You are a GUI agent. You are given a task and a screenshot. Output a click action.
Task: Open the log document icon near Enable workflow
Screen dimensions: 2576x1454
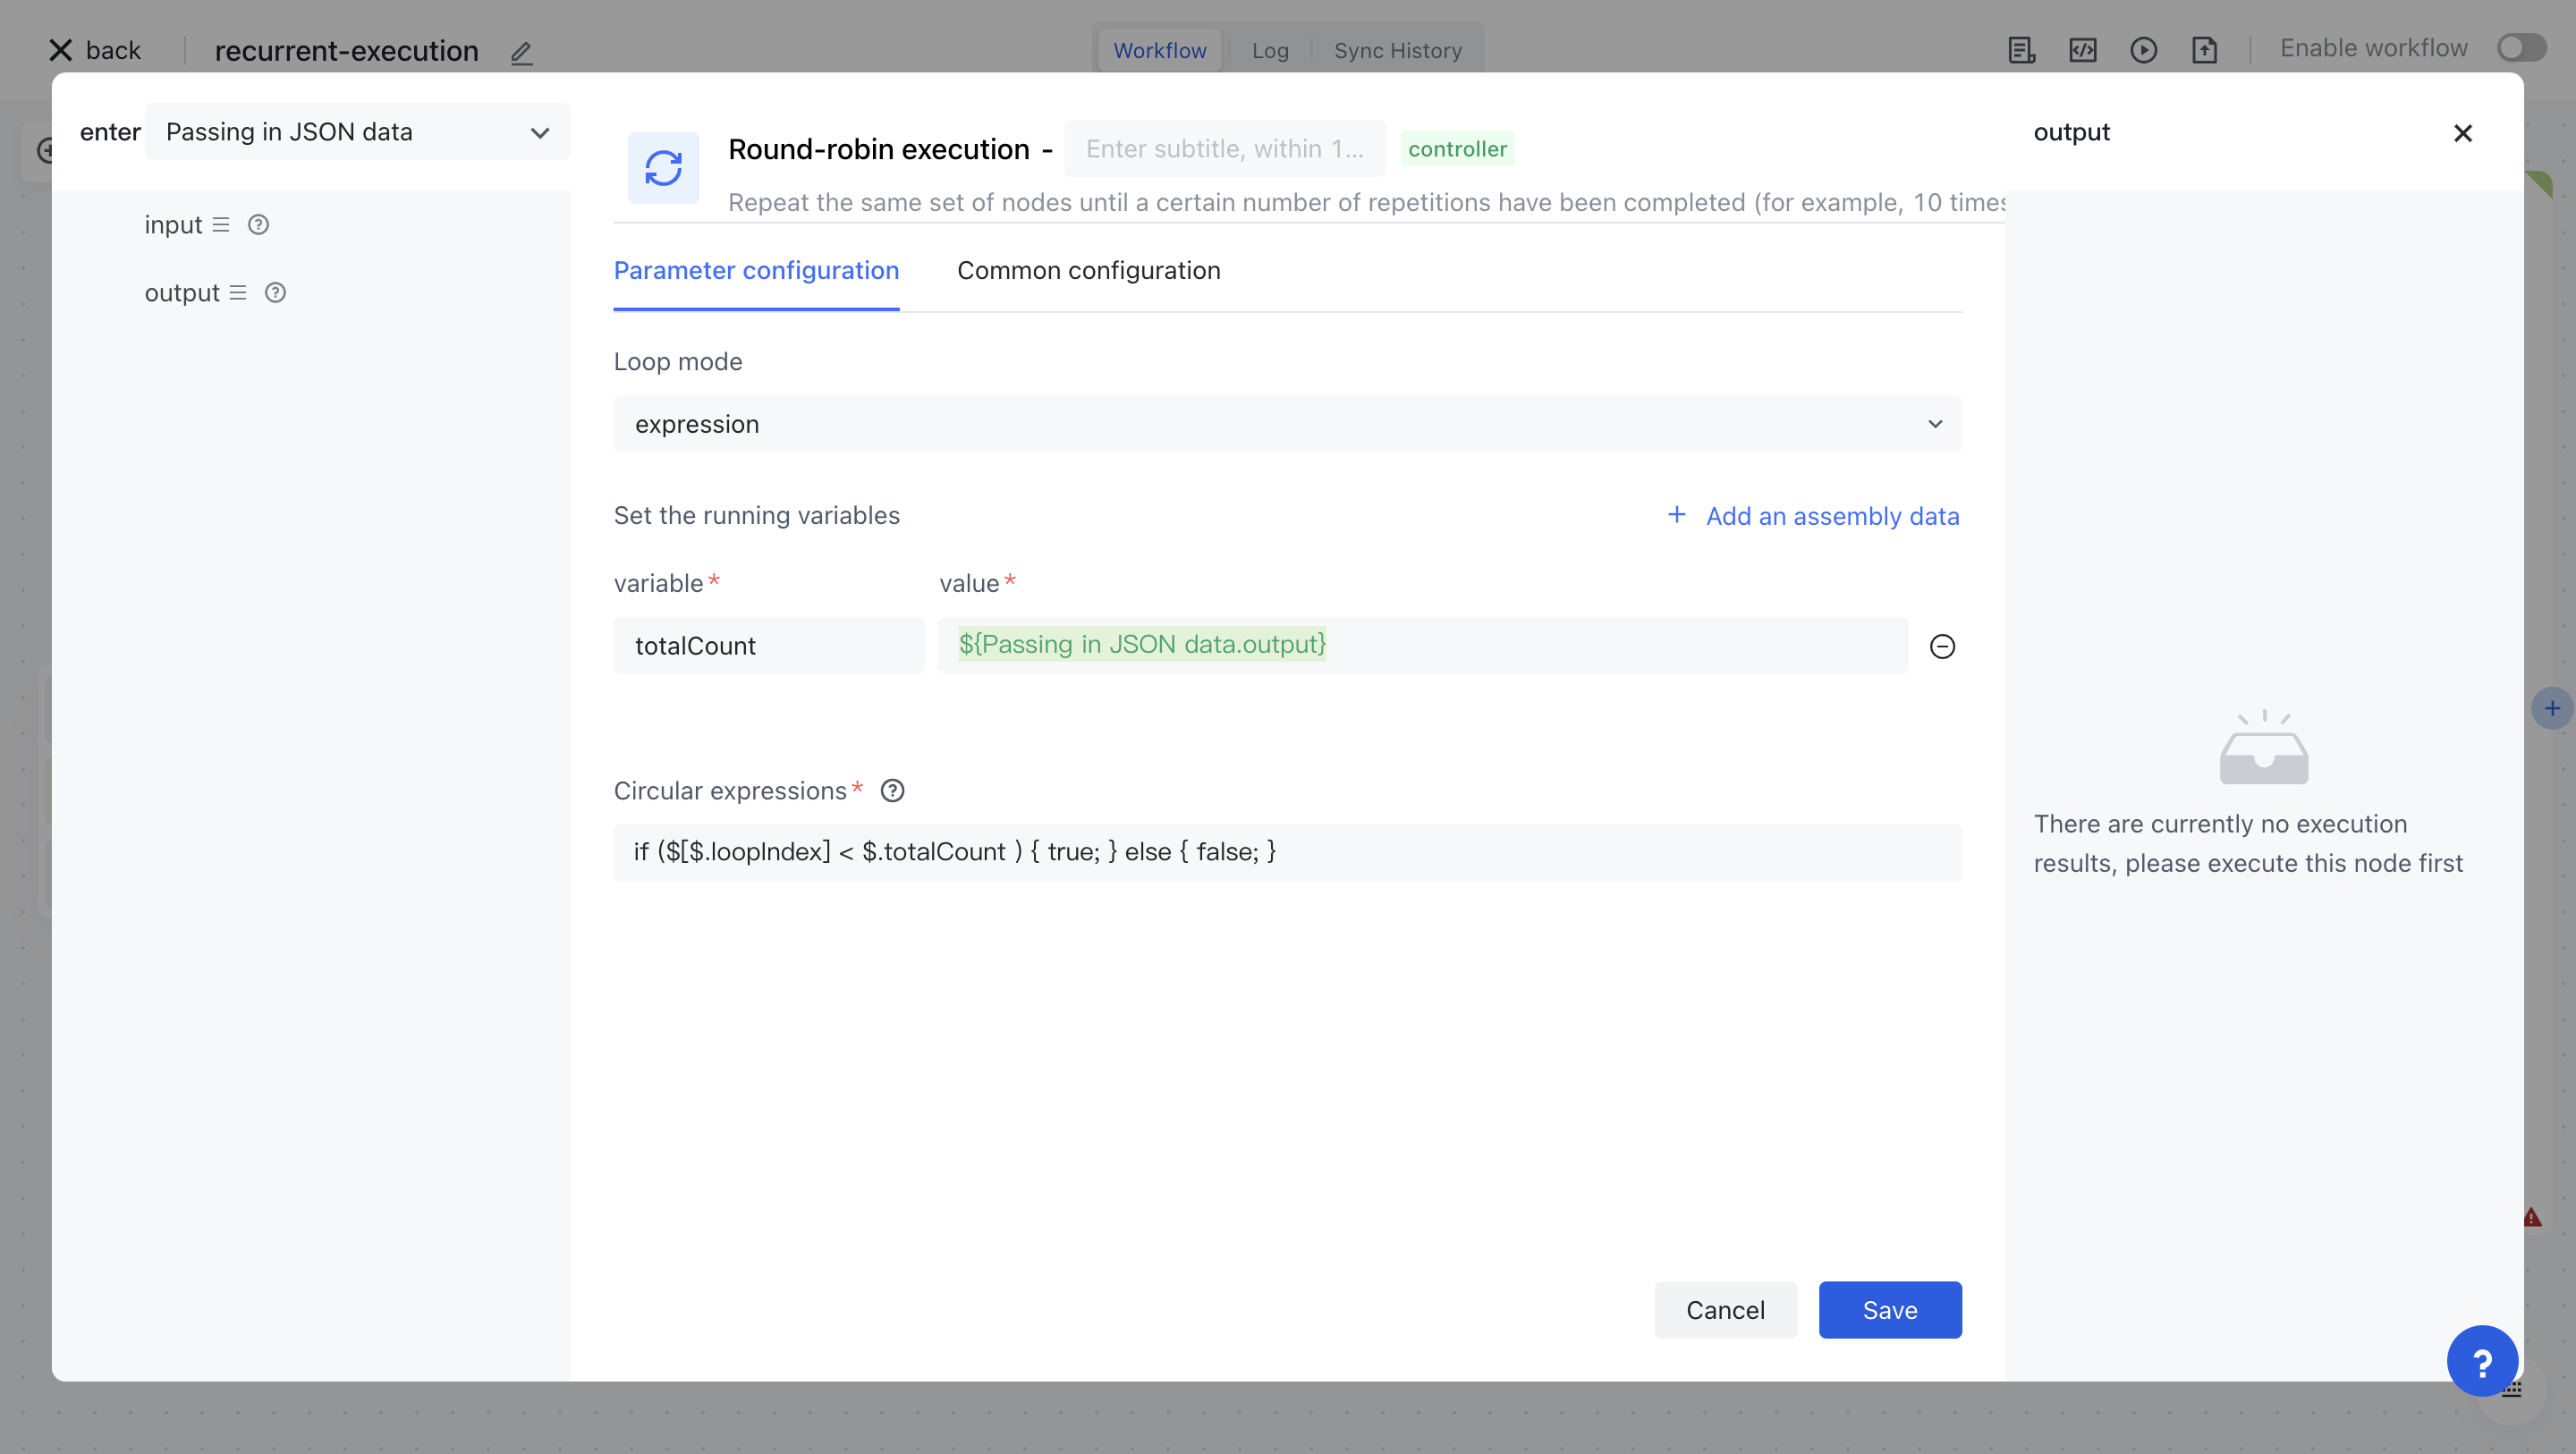[2022, 50]
